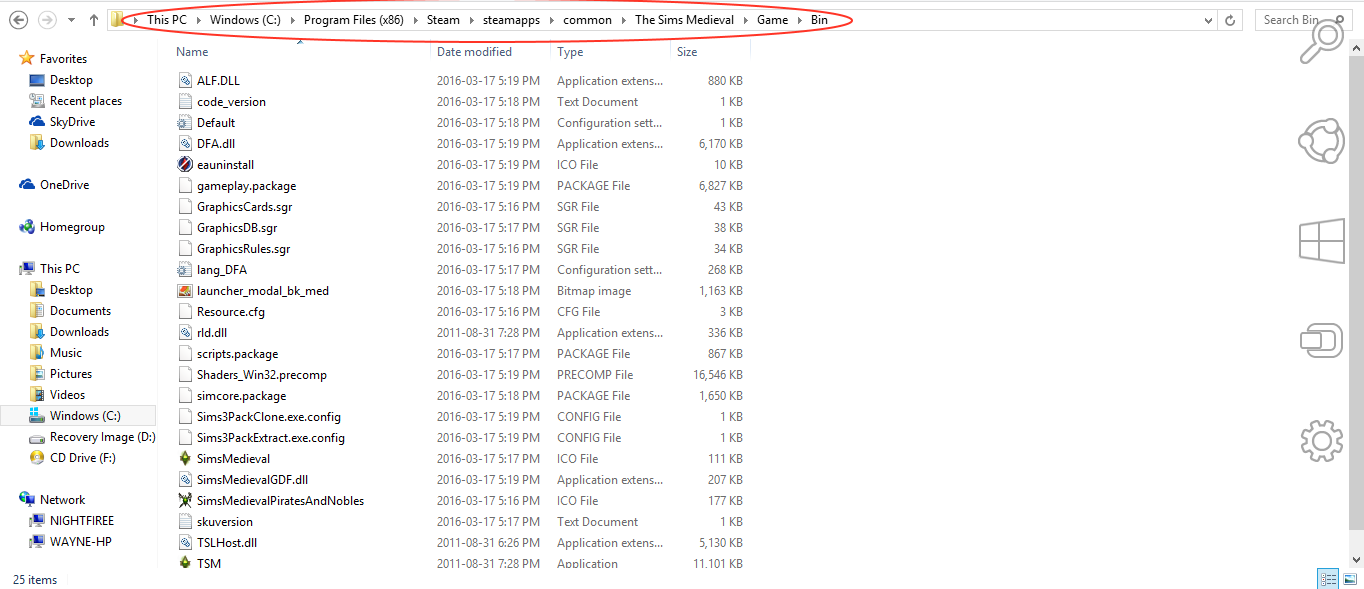Open chevron after common in address bar
1364x589 pixels.
(x=622, y=20)
